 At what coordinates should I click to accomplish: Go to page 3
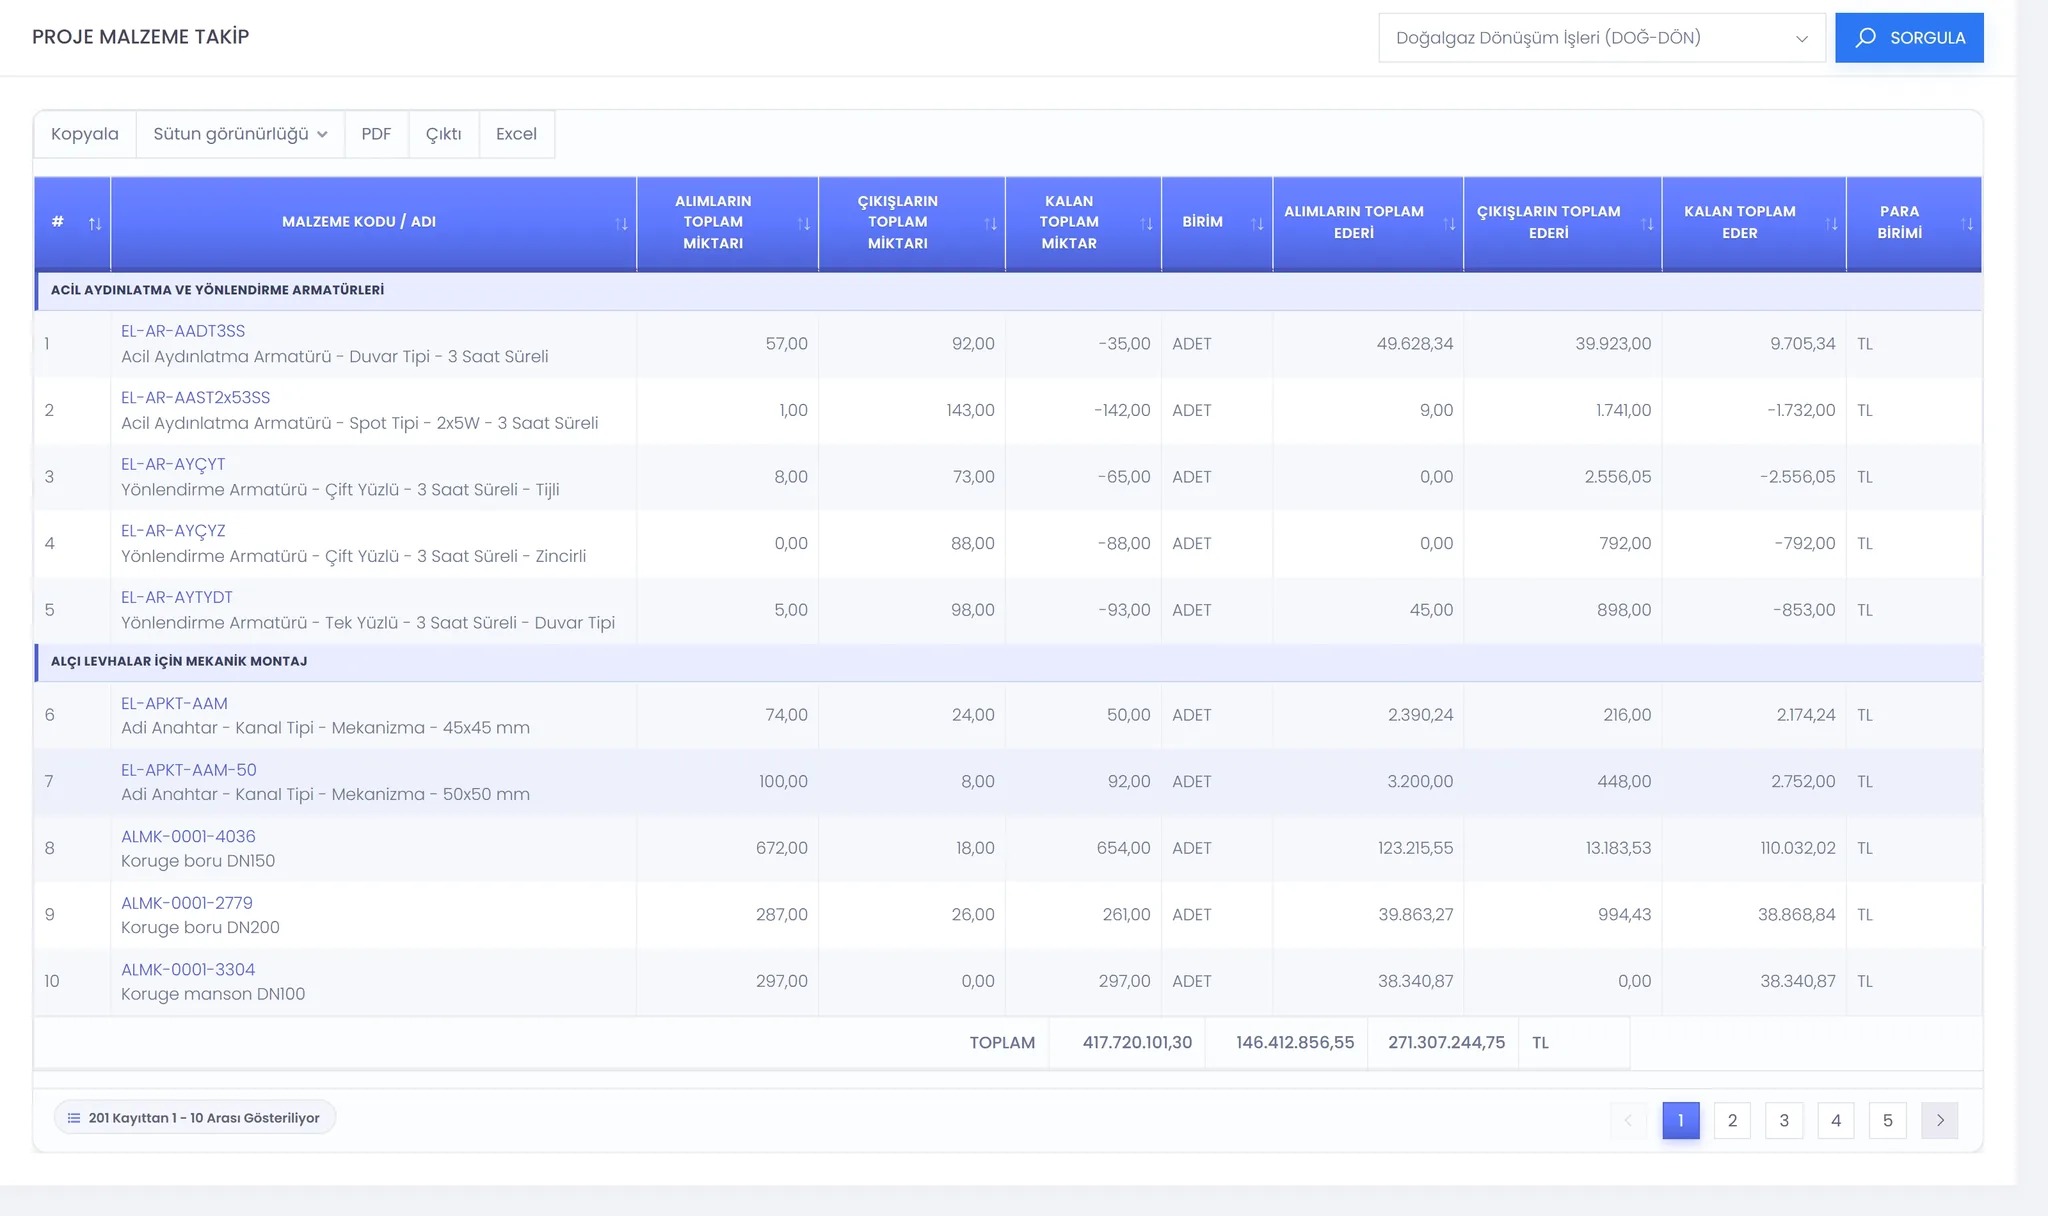click(1784, 1120)
